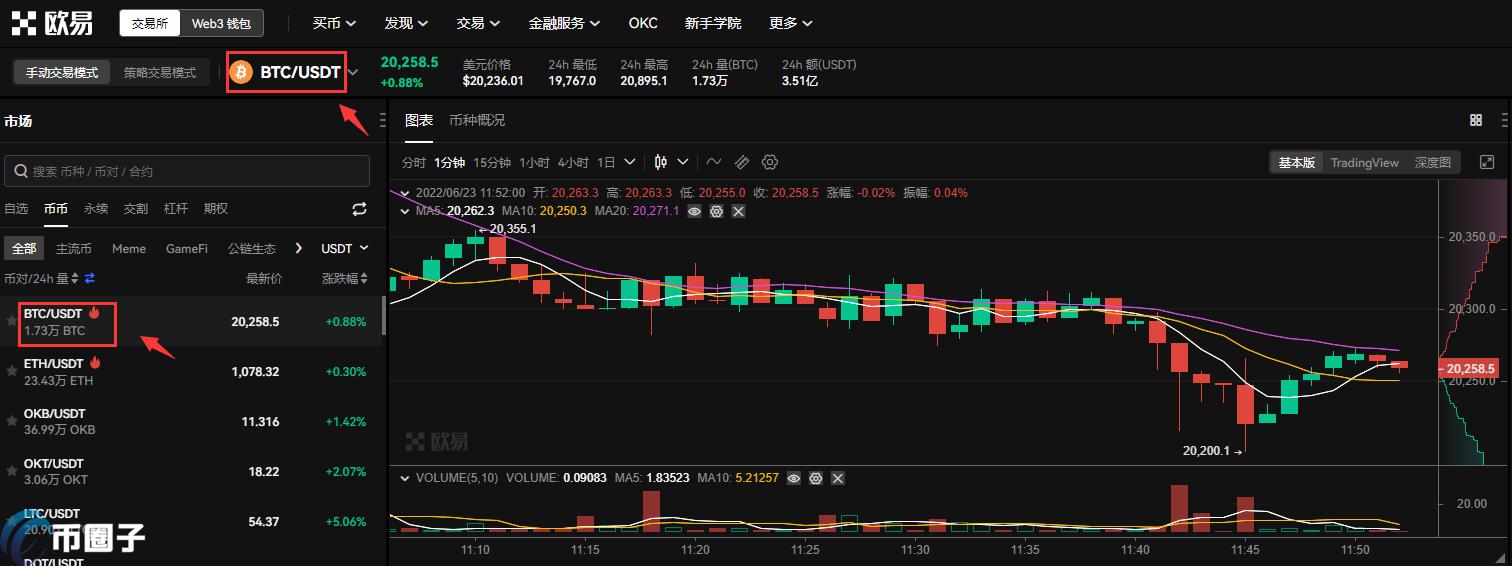Select Web3 钱包 mode
The width and height of the screenshot is (1512, 566).
point(222,23)
